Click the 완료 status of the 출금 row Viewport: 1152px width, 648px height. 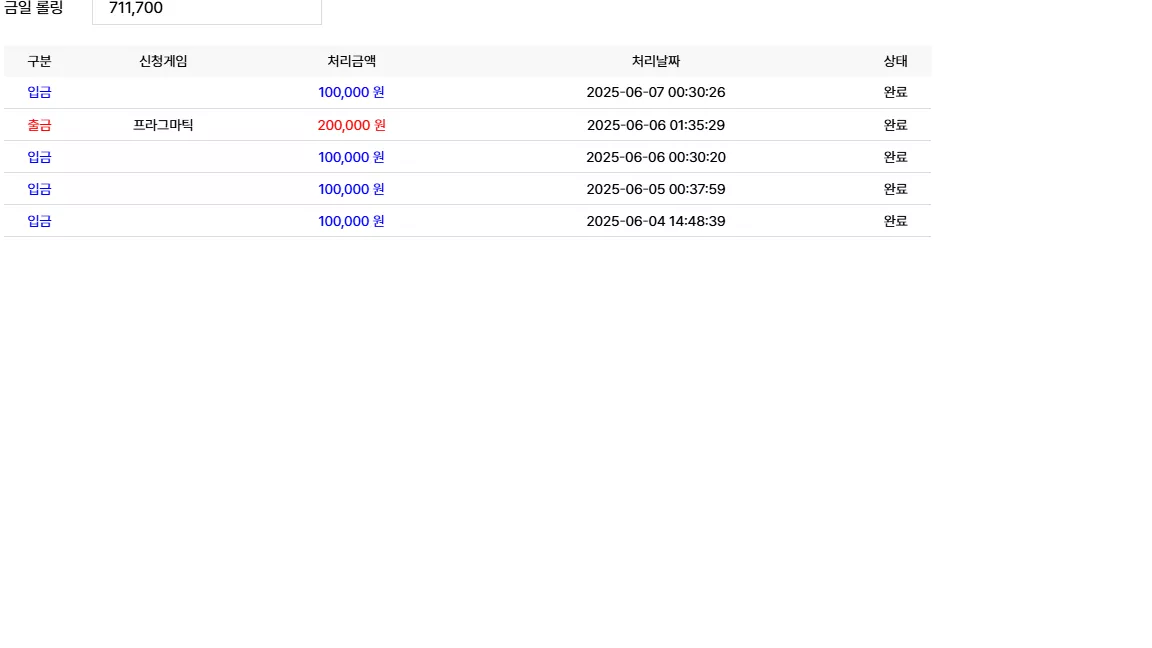(x=895, y=125)
